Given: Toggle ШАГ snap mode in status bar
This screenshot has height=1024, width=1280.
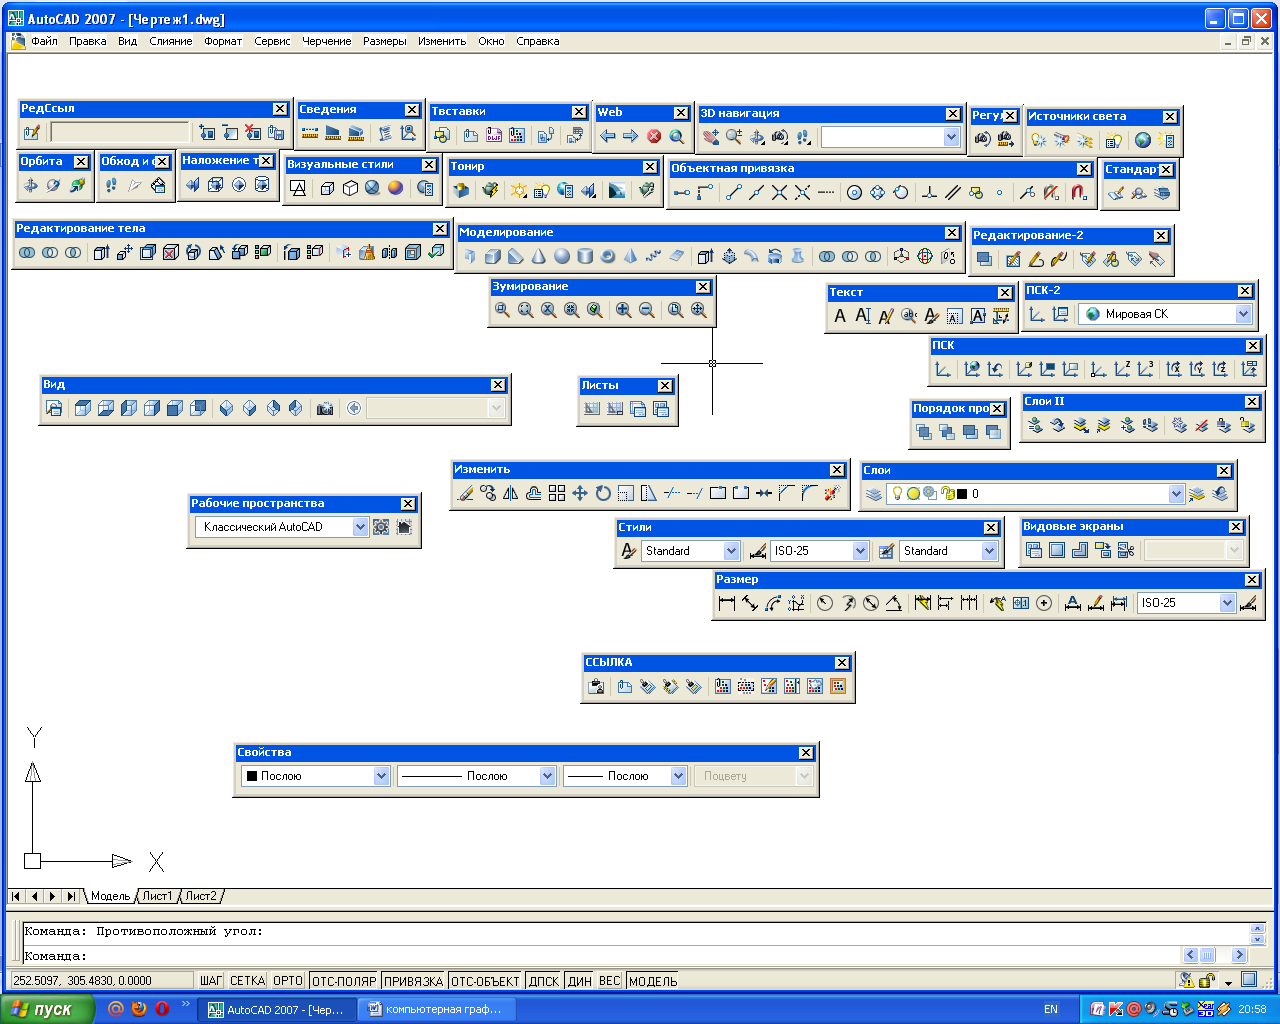Looking at the screenshot, I should [211, 981].
